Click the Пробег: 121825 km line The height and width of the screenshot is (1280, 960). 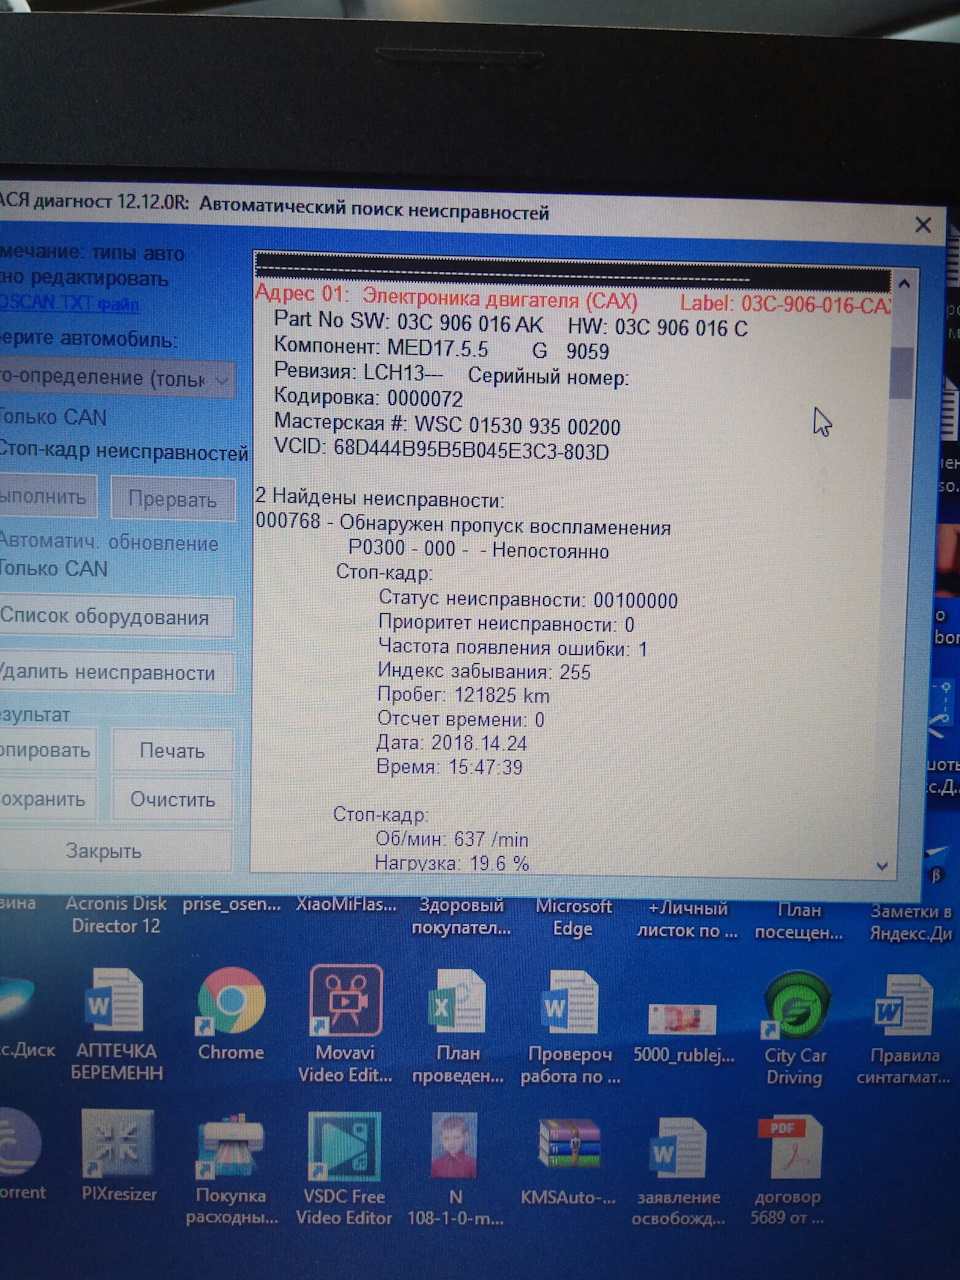[x=464, y=695]
